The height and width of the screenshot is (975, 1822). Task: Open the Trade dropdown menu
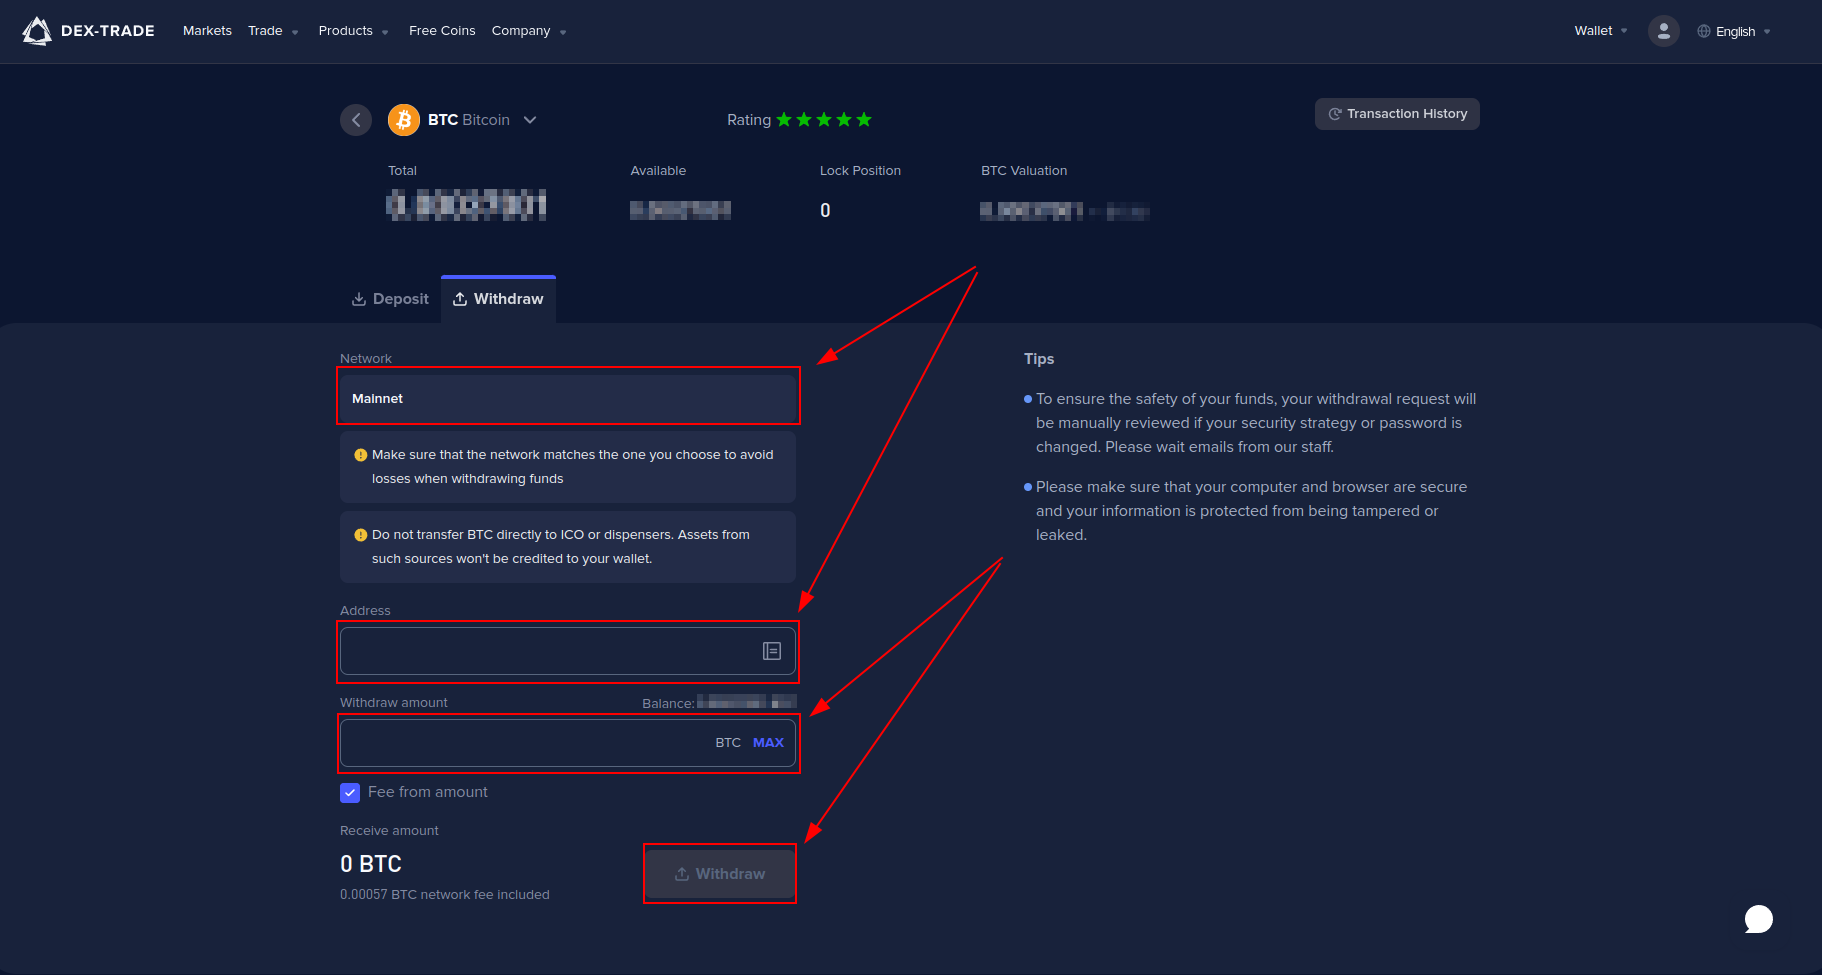(x=273, y=31)
